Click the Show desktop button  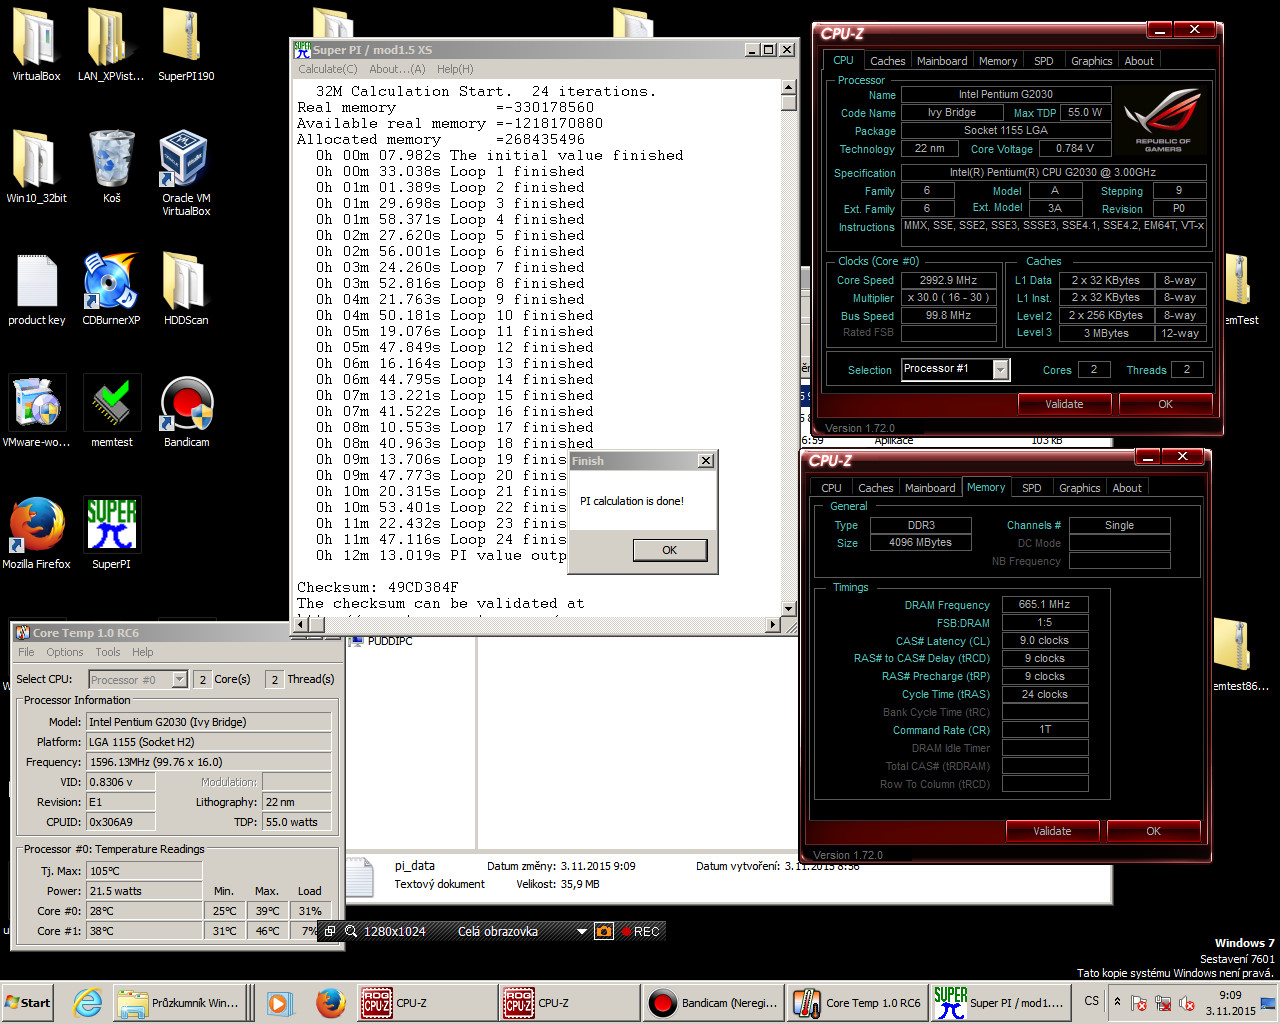[x=1269, y=1003]
